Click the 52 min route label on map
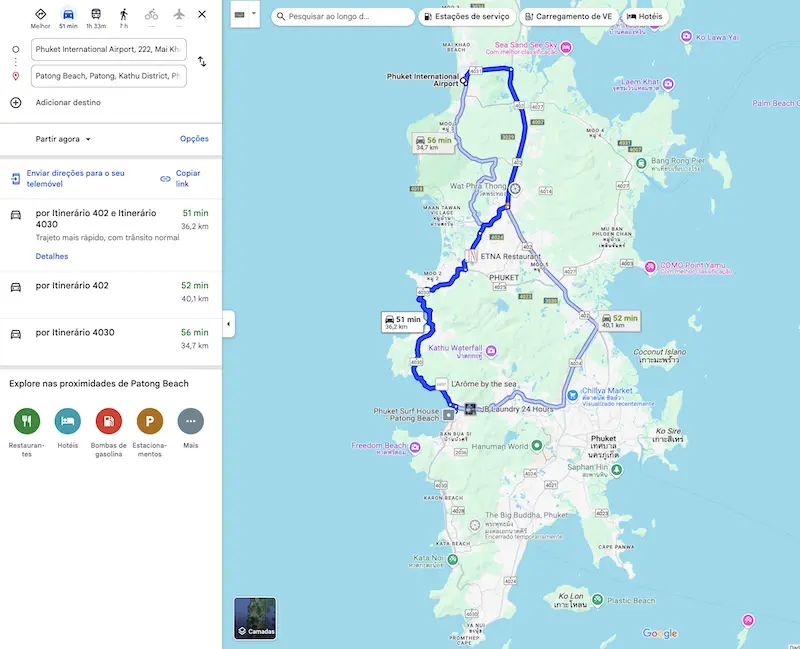This screenshot has width=800, height=649. click(x=620, y=321)
